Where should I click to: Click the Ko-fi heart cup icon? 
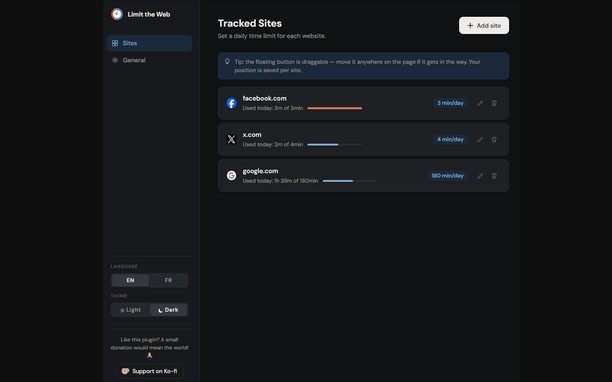pyautogui.click(x=125, y=371)
